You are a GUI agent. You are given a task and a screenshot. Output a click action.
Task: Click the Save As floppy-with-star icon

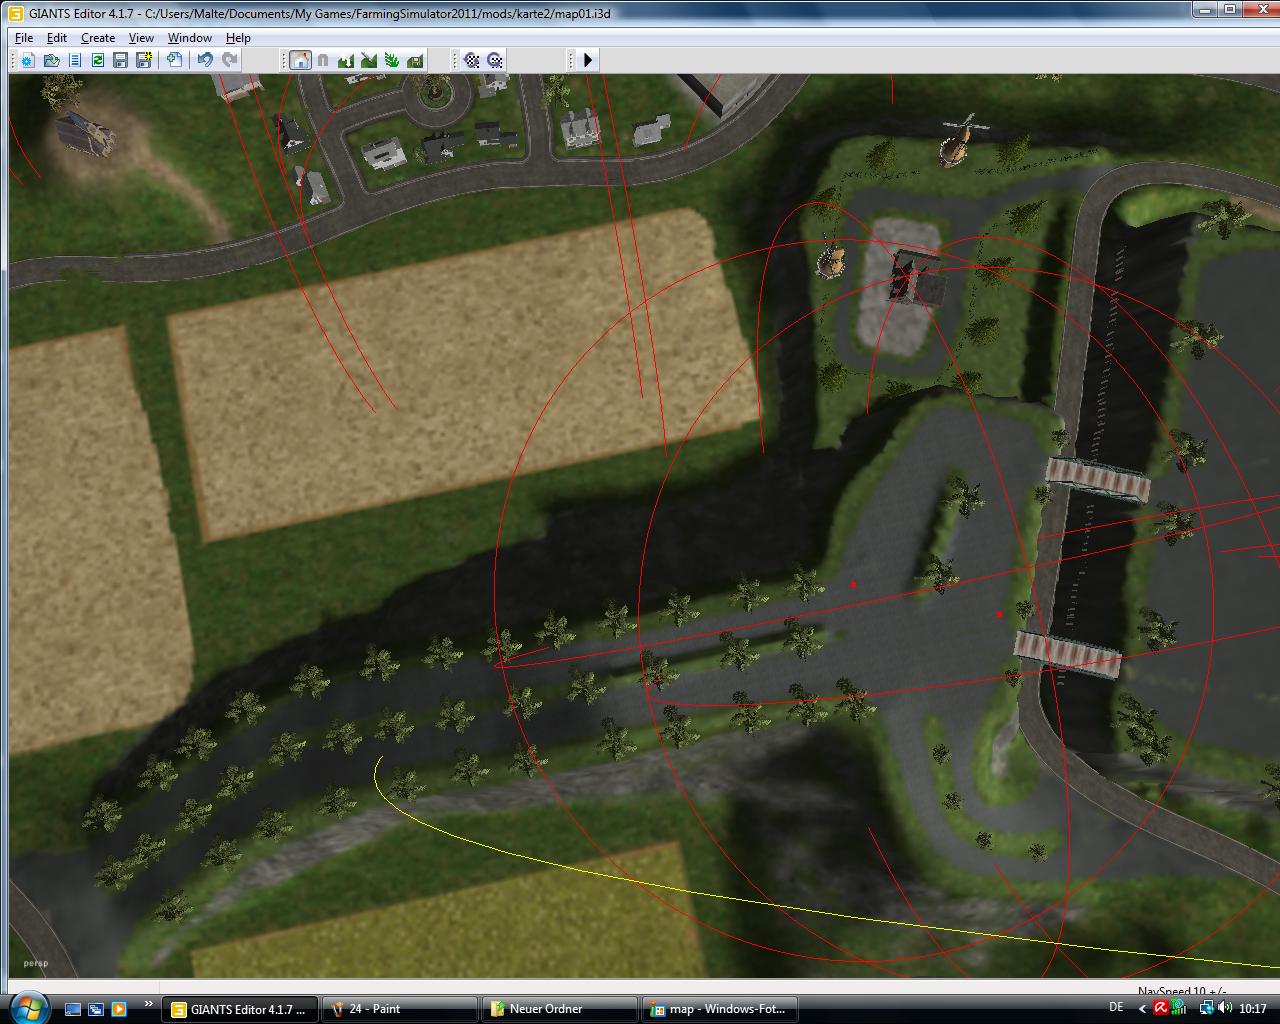click(144, 60)
